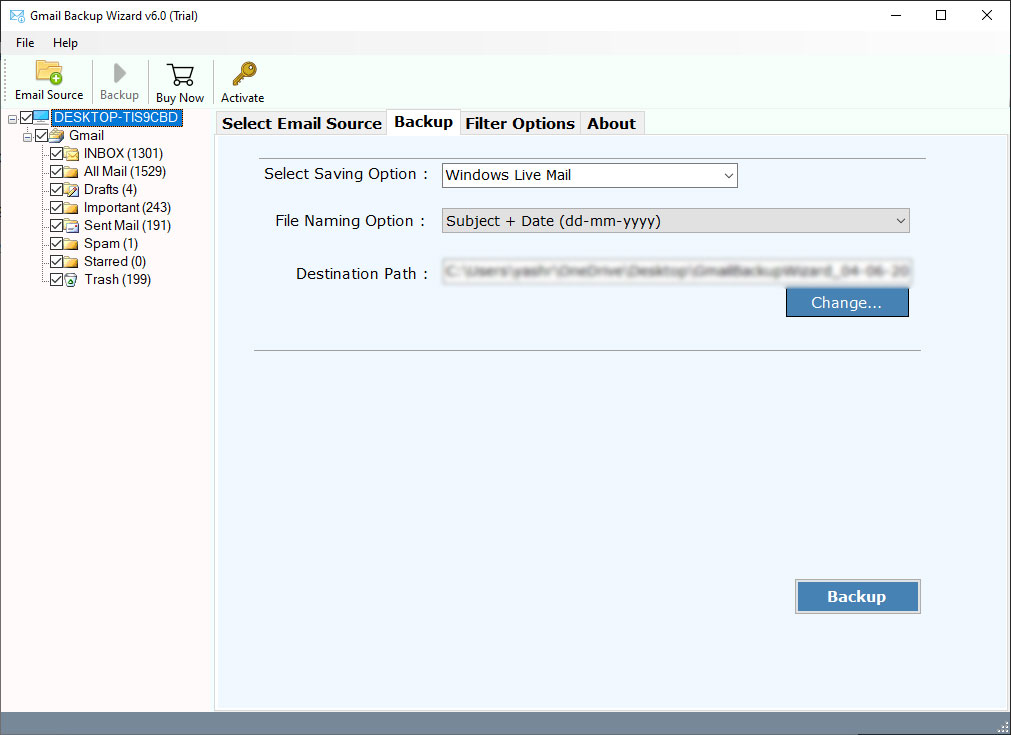Image resolution: width=1011 pixels, height=735 pixels.
Task: Click the Gmail account folder icon
Action: click(x=57, y=135)
